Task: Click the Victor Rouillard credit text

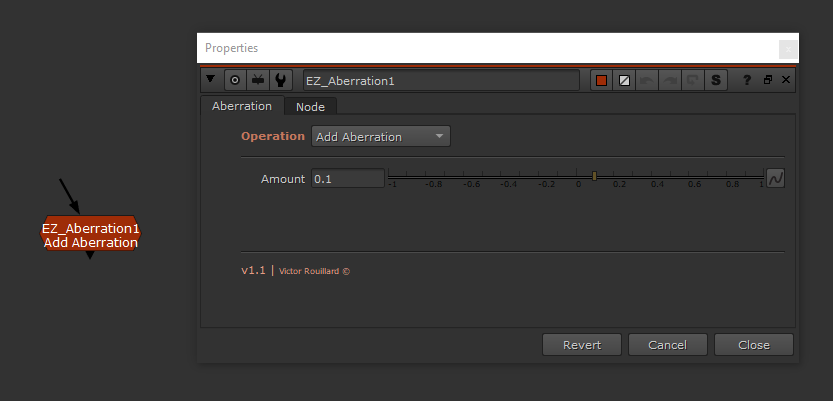Action: [314, 271]
